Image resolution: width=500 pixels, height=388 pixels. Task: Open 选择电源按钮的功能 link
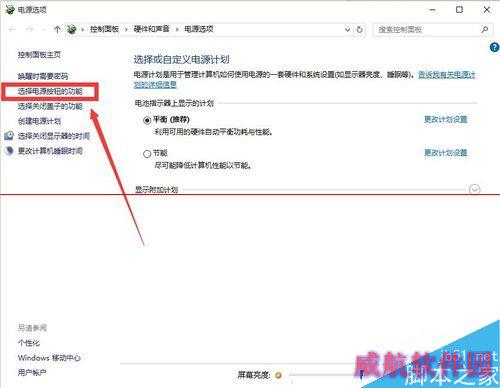(x=50, y=91)
